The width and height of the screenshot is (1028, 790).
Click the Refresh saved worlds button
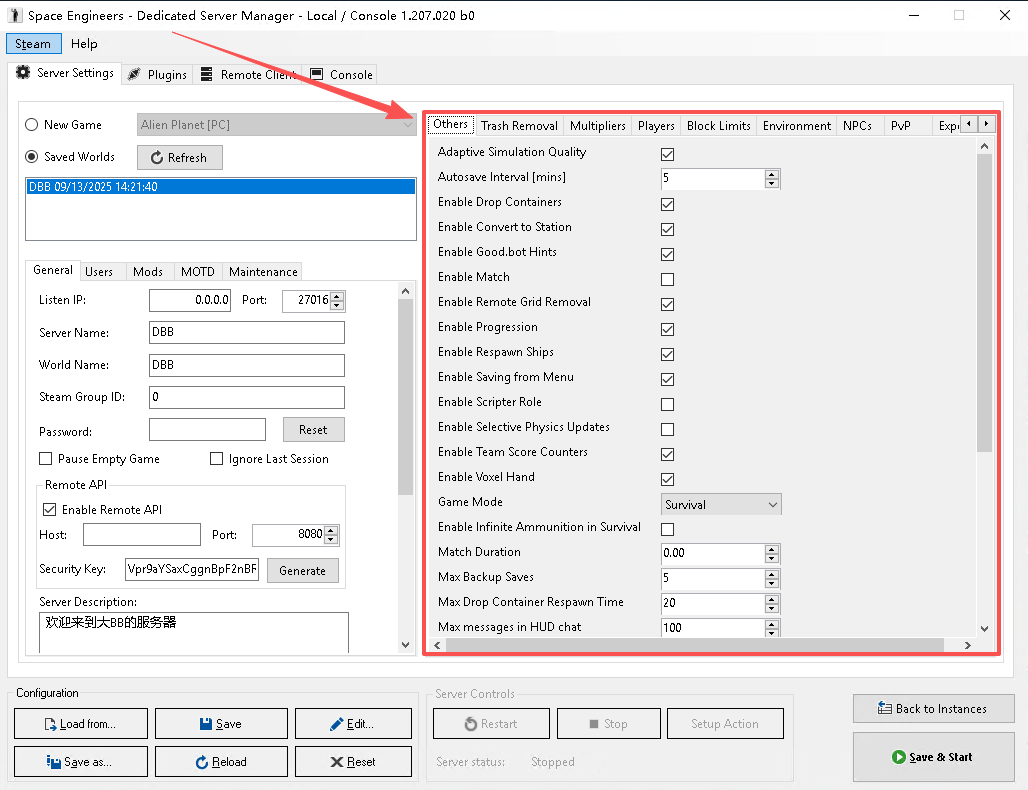click(179, 158)
